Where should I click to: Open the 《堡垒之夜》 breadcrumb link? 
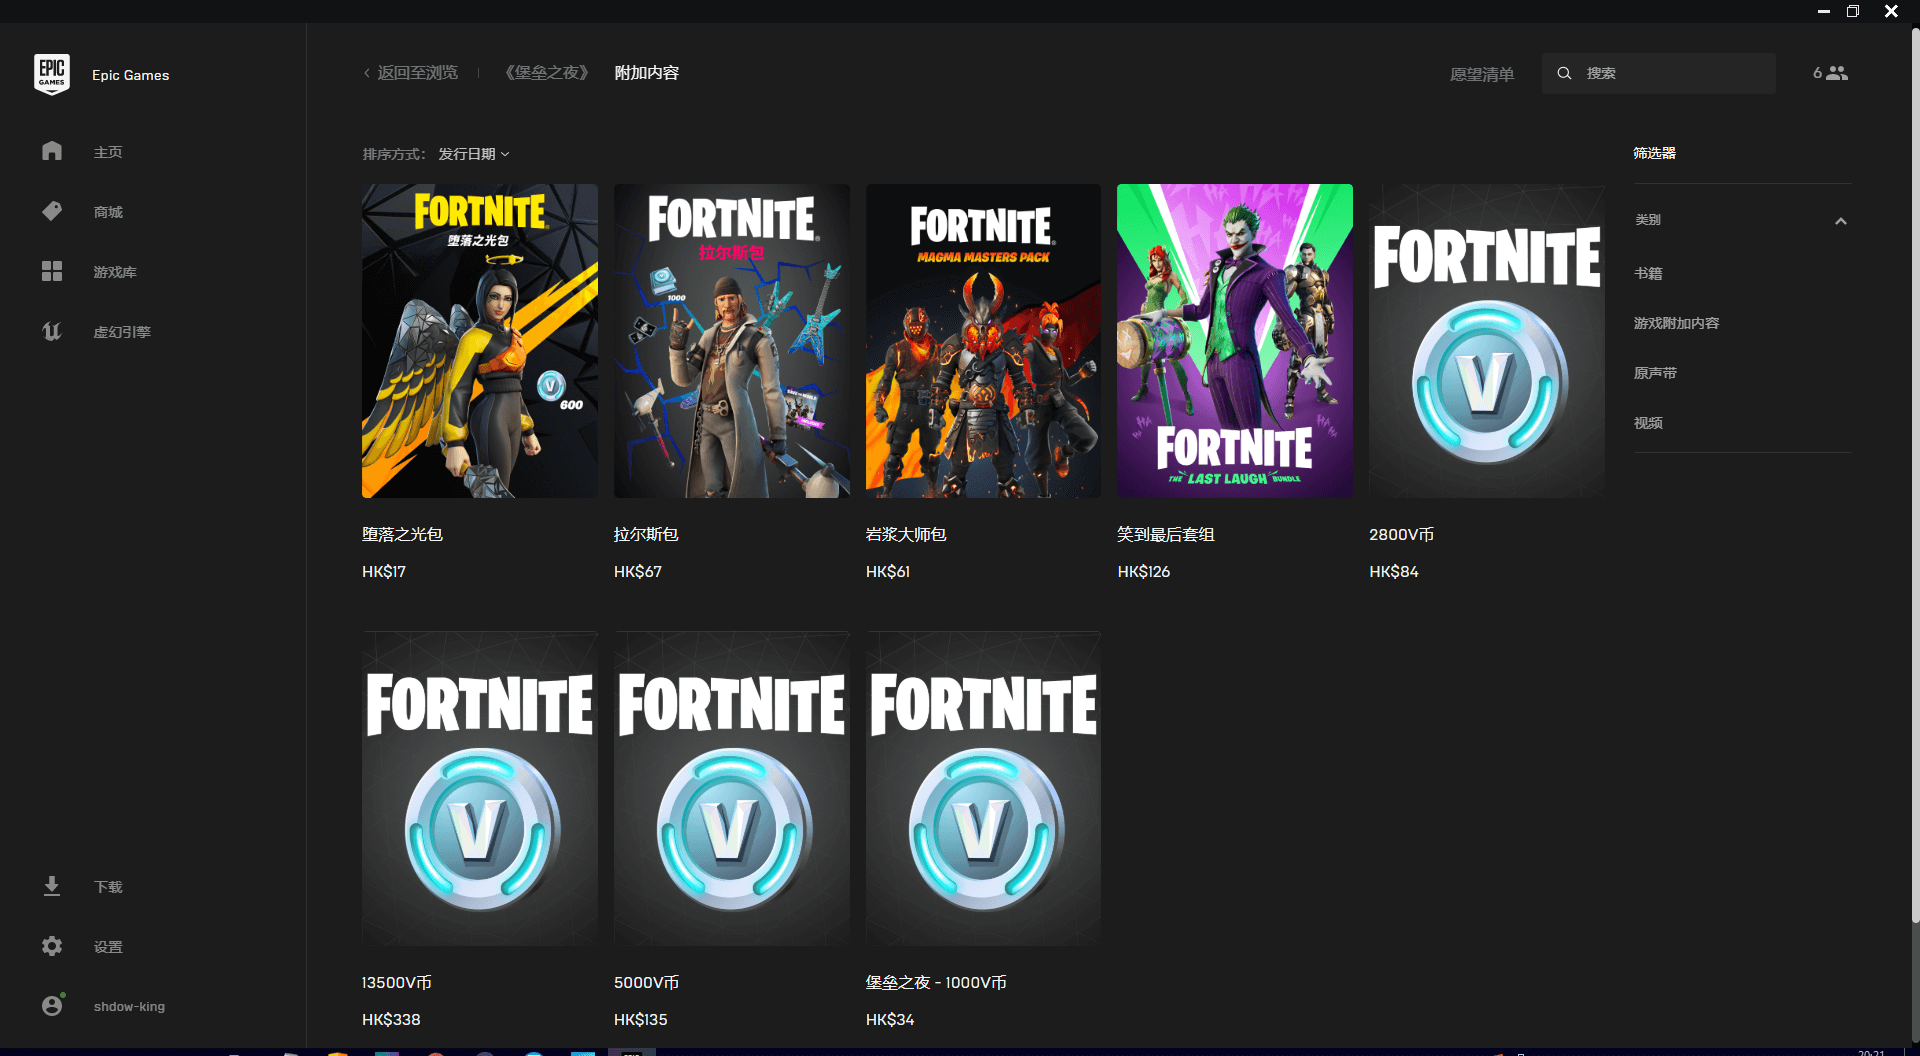546,73
